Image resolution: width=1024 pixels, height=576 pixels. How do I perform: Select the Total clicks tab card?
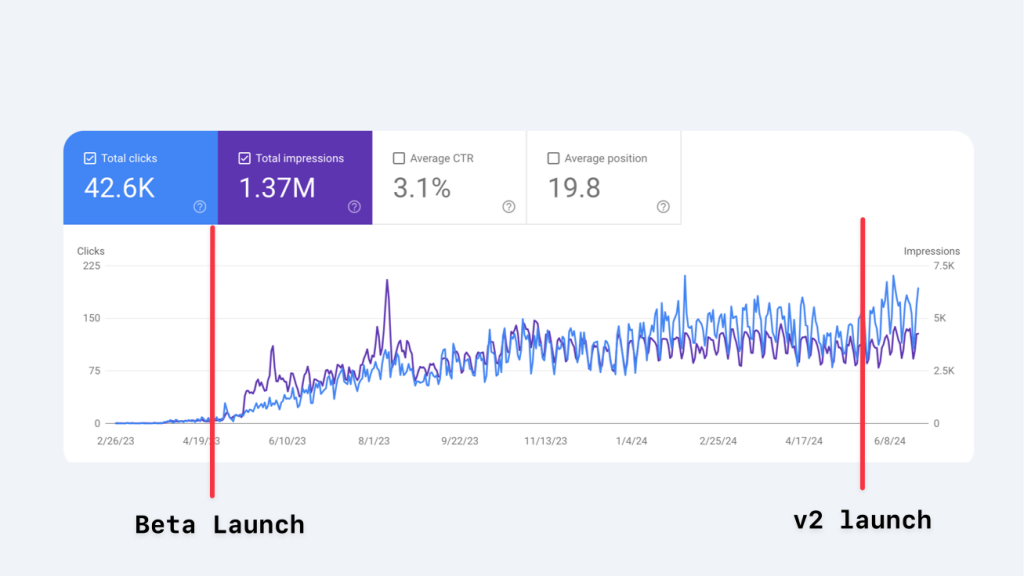pos(140,177)
